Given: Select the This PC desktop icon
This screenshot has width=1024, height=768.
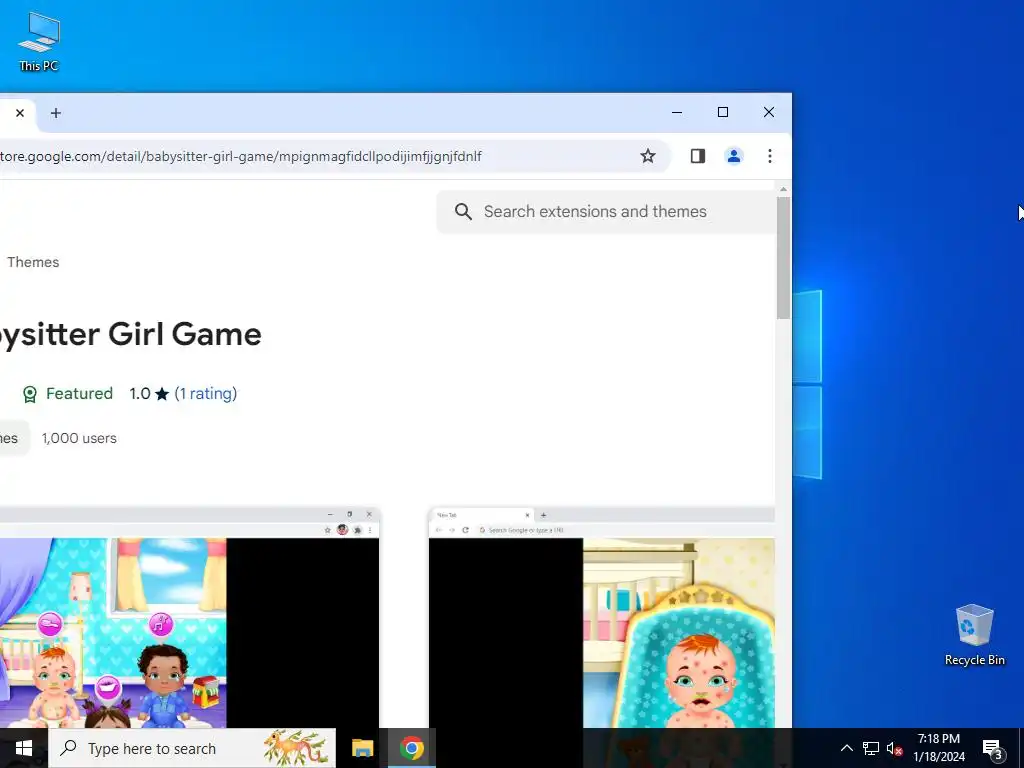Looking at the screenshot, I should pyautogui.click(x=39, y=41).
